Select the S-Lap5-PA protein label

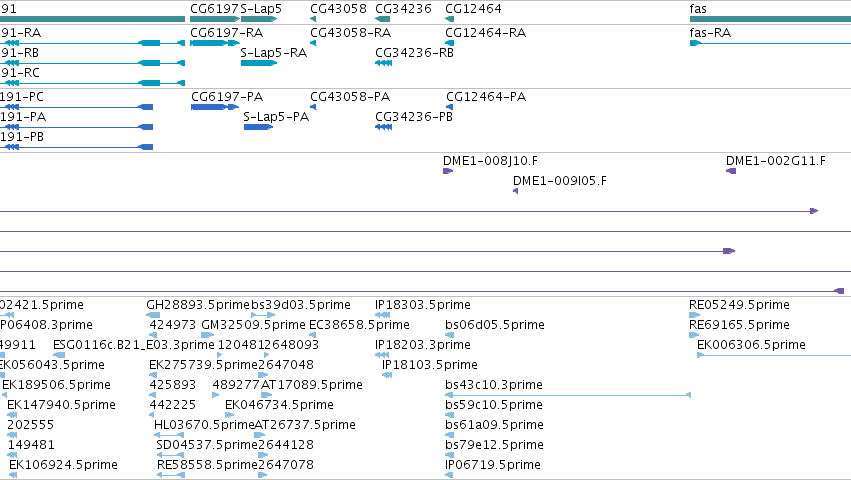pos(276,117)
